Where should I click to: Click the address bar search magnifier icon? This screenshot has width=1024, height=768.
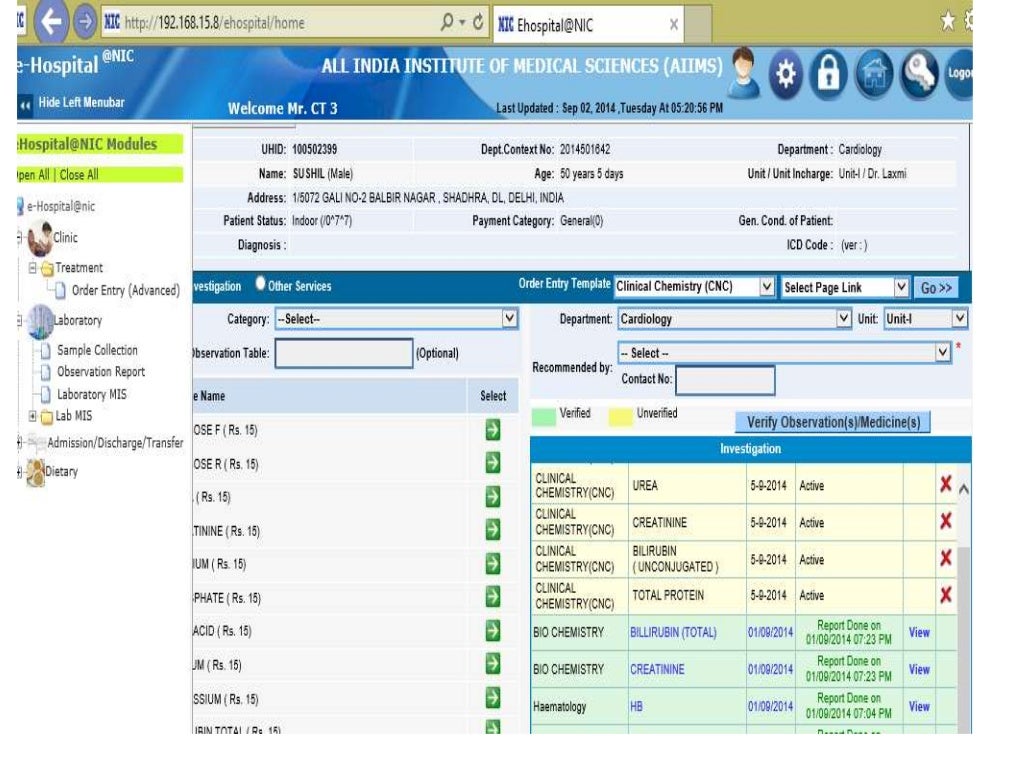[x=447, y=22]
